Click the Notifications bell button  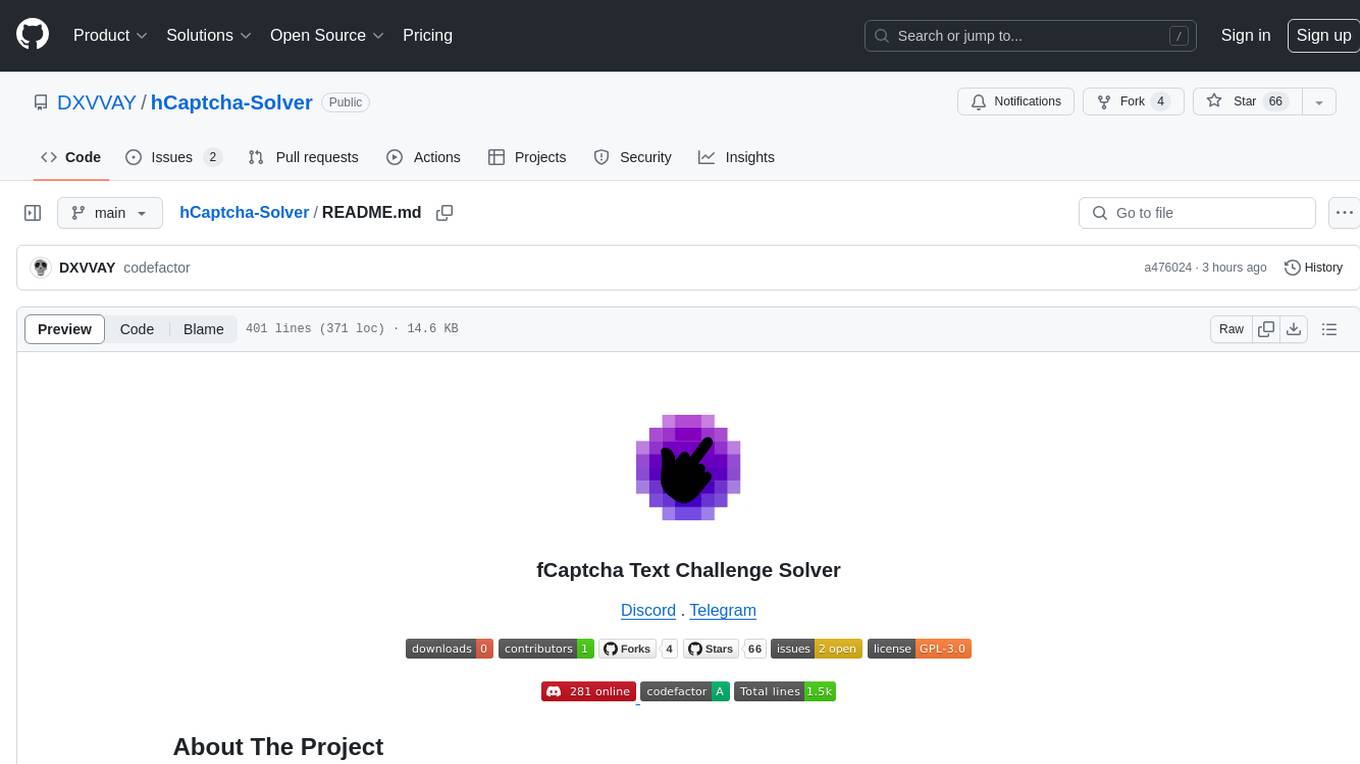1016,102
